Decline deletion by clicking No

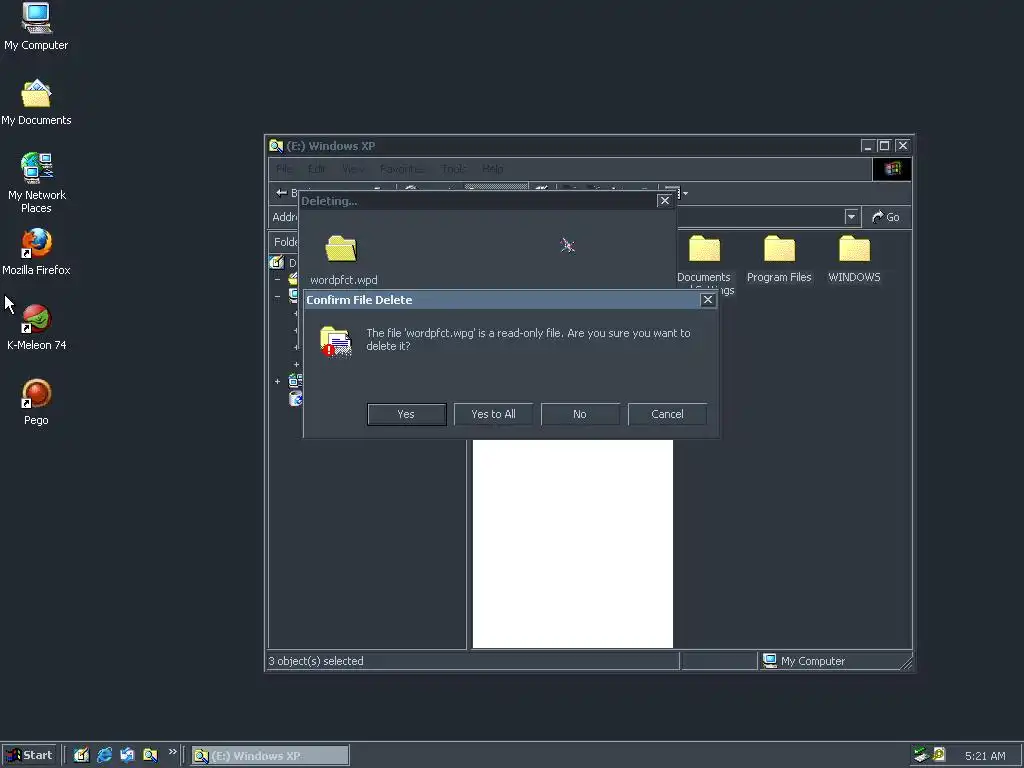click(x=580, y=414)
